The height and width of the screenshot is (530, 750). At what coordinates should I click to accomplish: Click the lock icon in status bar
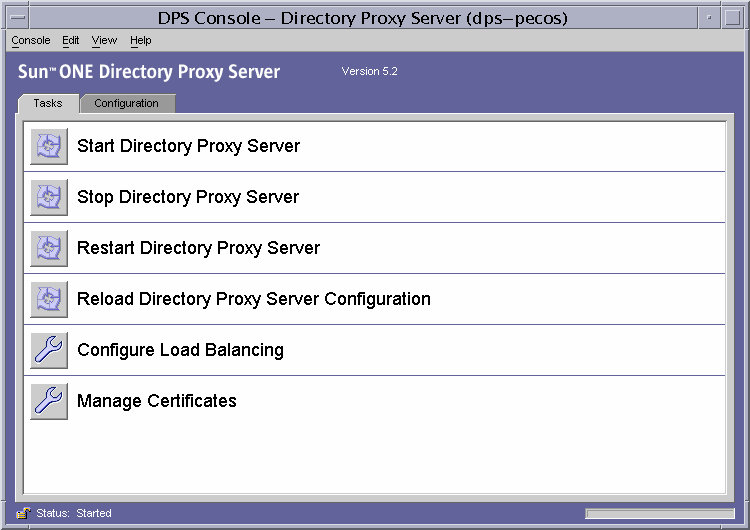point(23,513)
